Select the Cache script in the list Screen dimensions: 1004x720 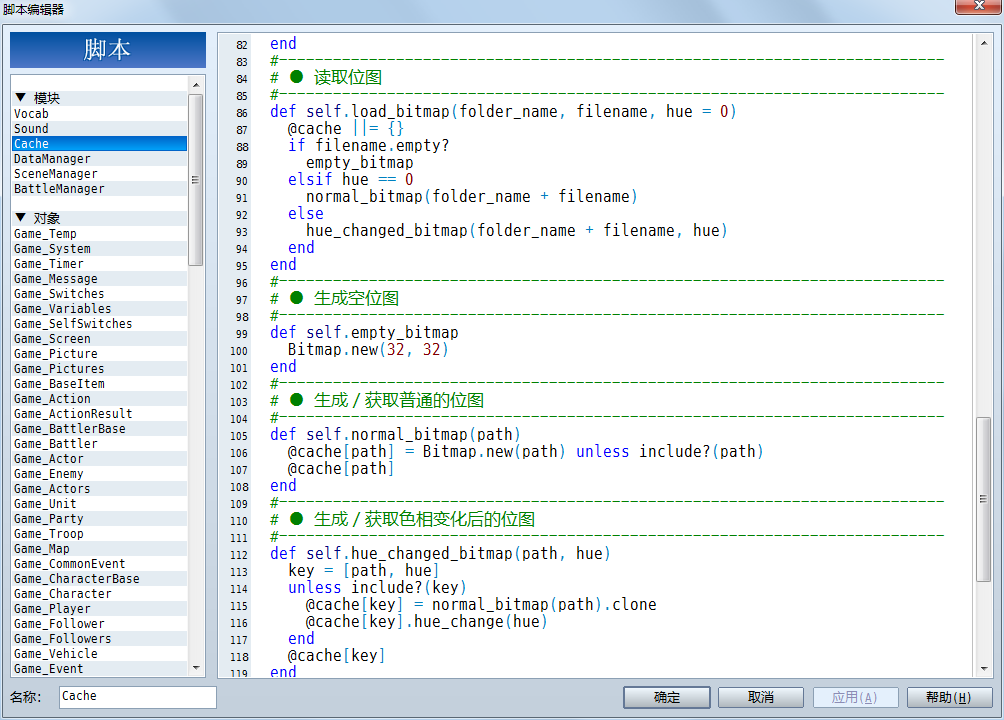click(99, 143)
